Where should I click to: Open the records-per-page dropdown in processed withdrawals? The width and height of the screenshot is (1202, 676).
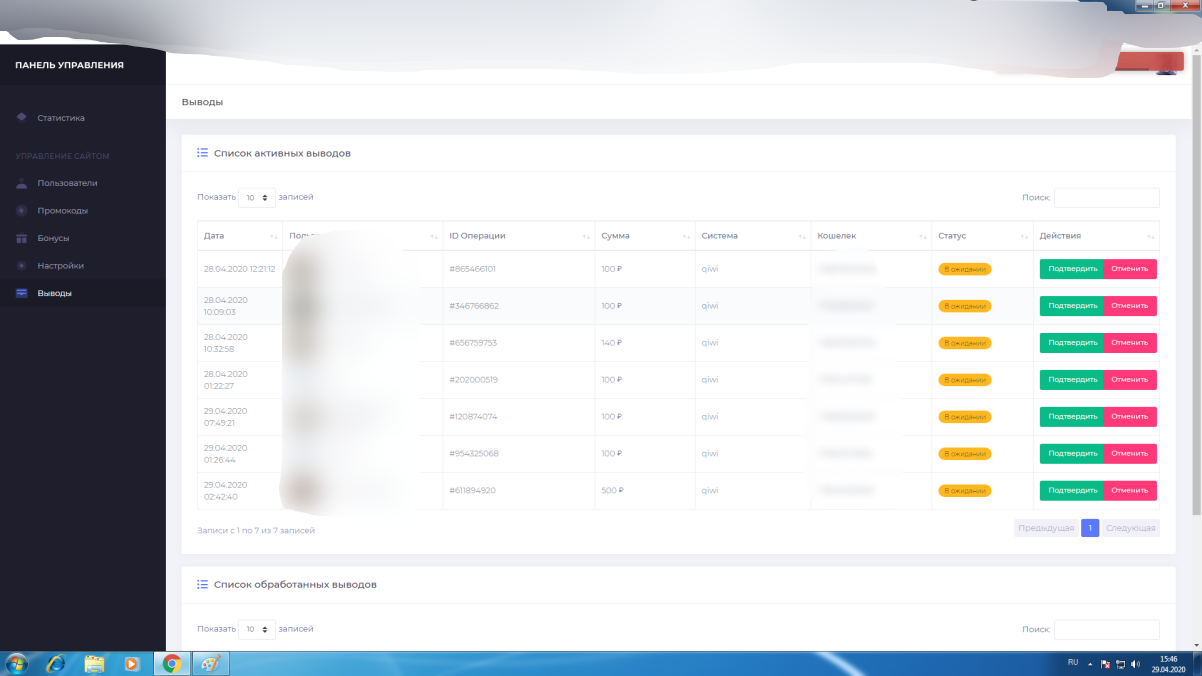pyautogui.click(x=257, y=629)
